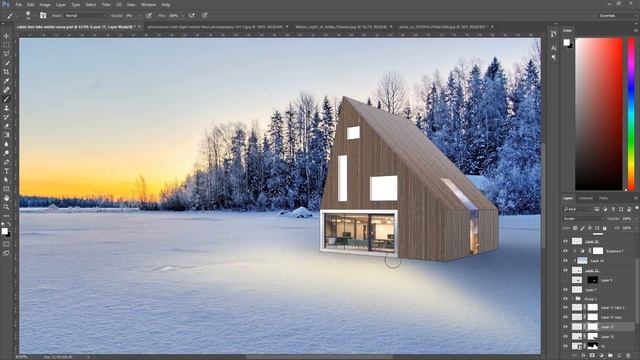640x360 pixels.
Task: Select the Healing Brush tool
Action: click(x=6, y=90)
